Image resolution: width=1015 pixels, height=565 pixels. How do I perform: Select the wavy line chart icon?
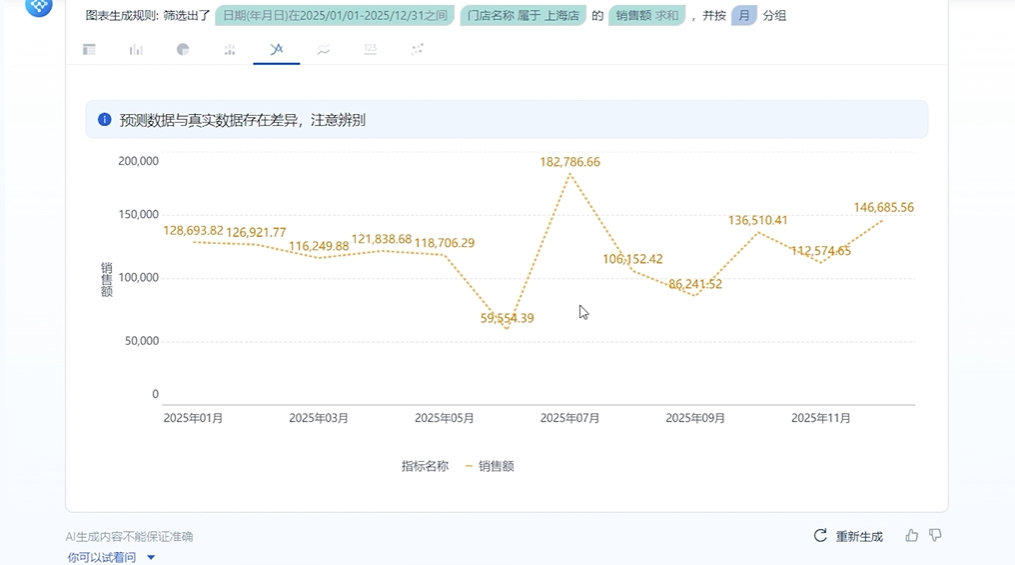[323, 49]
